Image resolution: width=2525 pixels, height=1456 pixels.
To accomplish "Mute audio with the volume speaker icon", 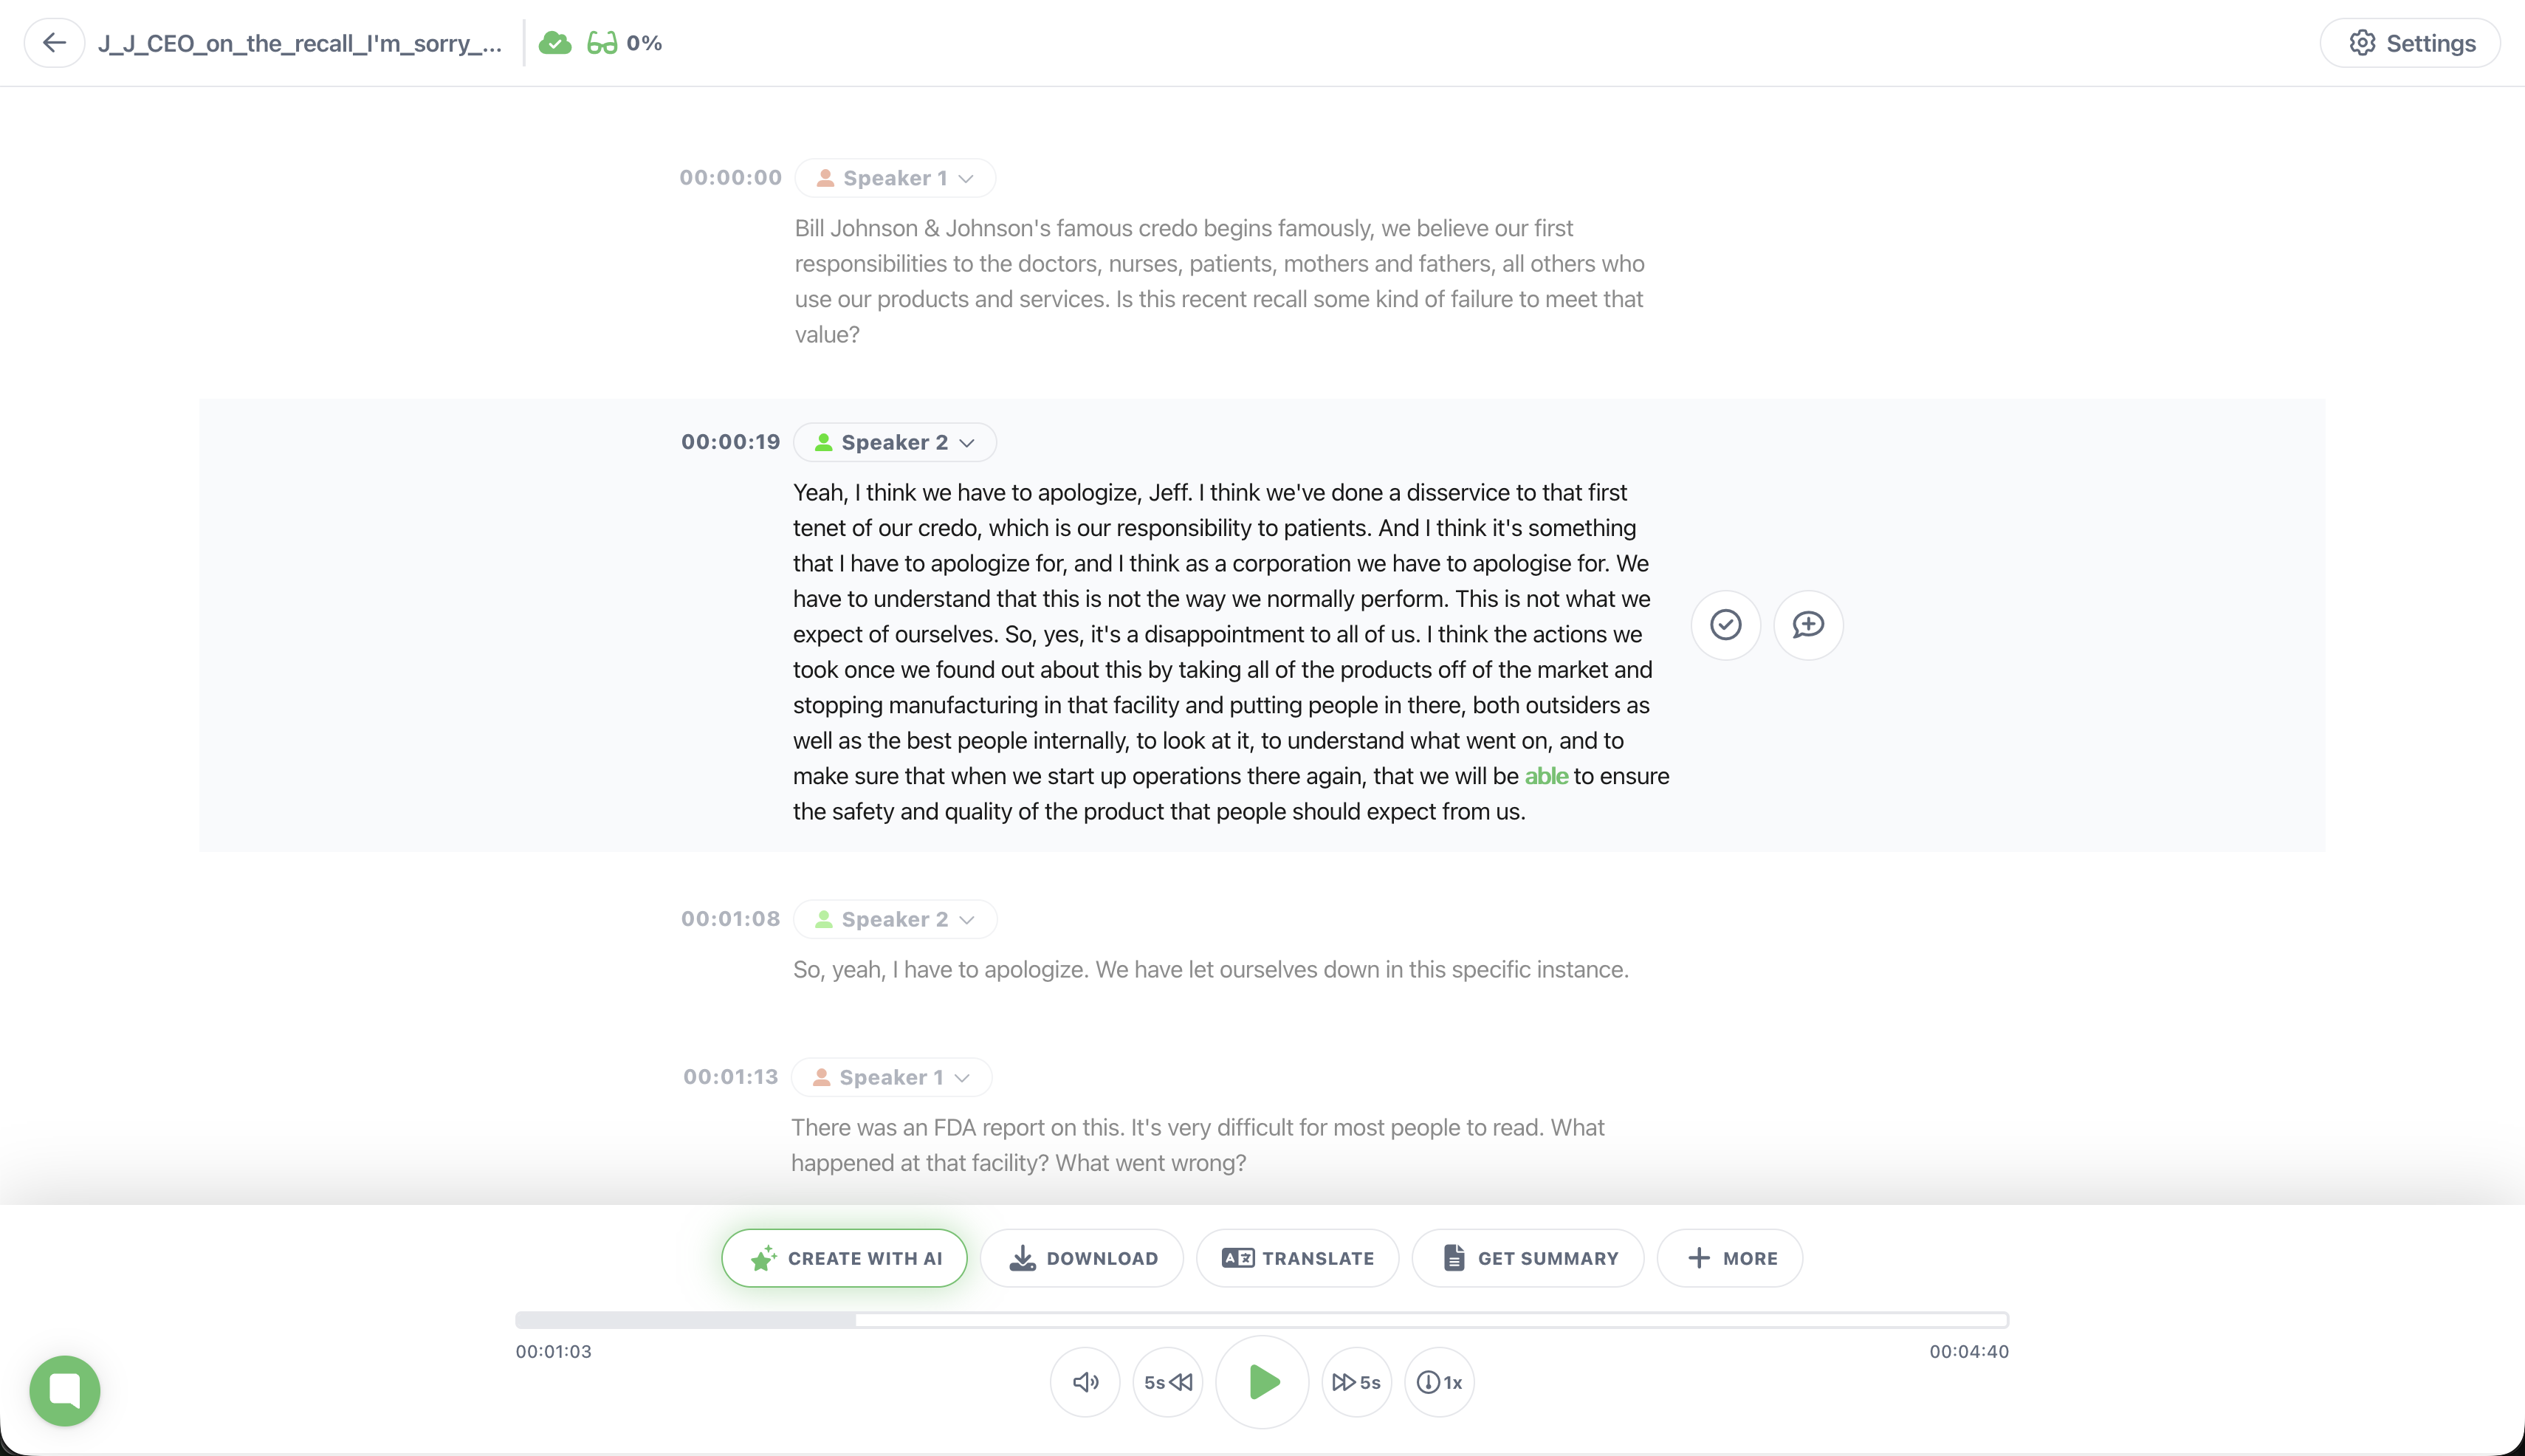I will coord(1085,1382).
